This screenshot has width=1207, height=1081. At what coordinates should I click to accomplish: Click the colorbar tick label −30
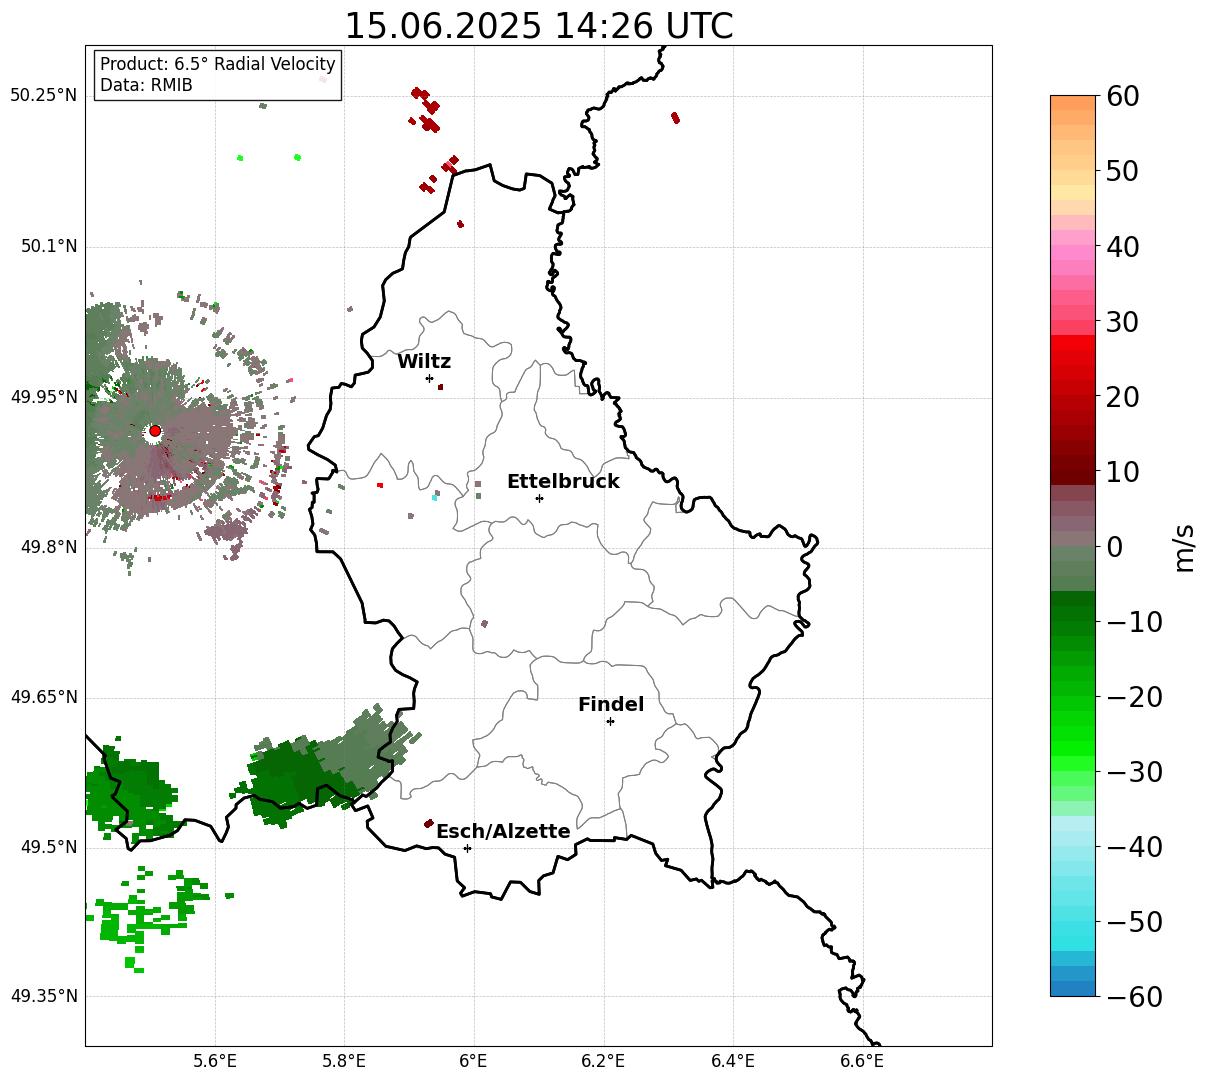(x=1134, y=772)
